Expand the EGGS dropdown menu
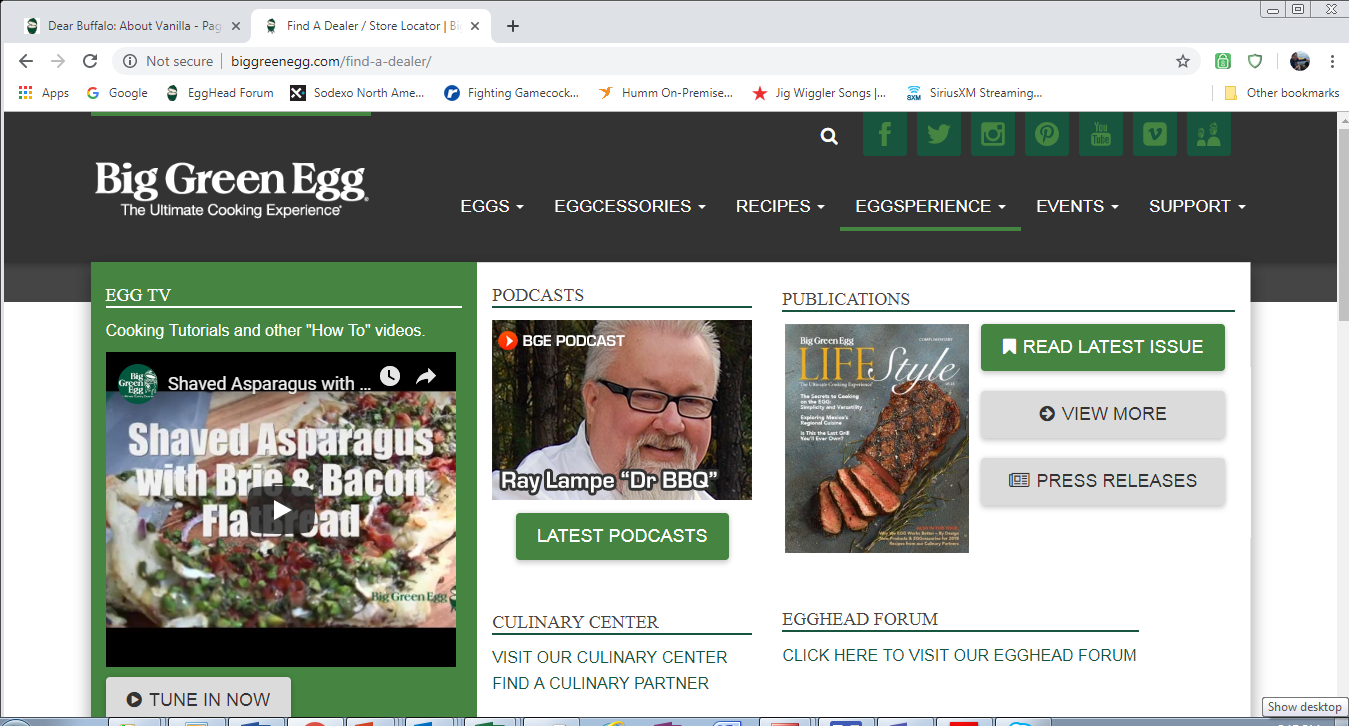1349x726 pixels. point(492,206)
